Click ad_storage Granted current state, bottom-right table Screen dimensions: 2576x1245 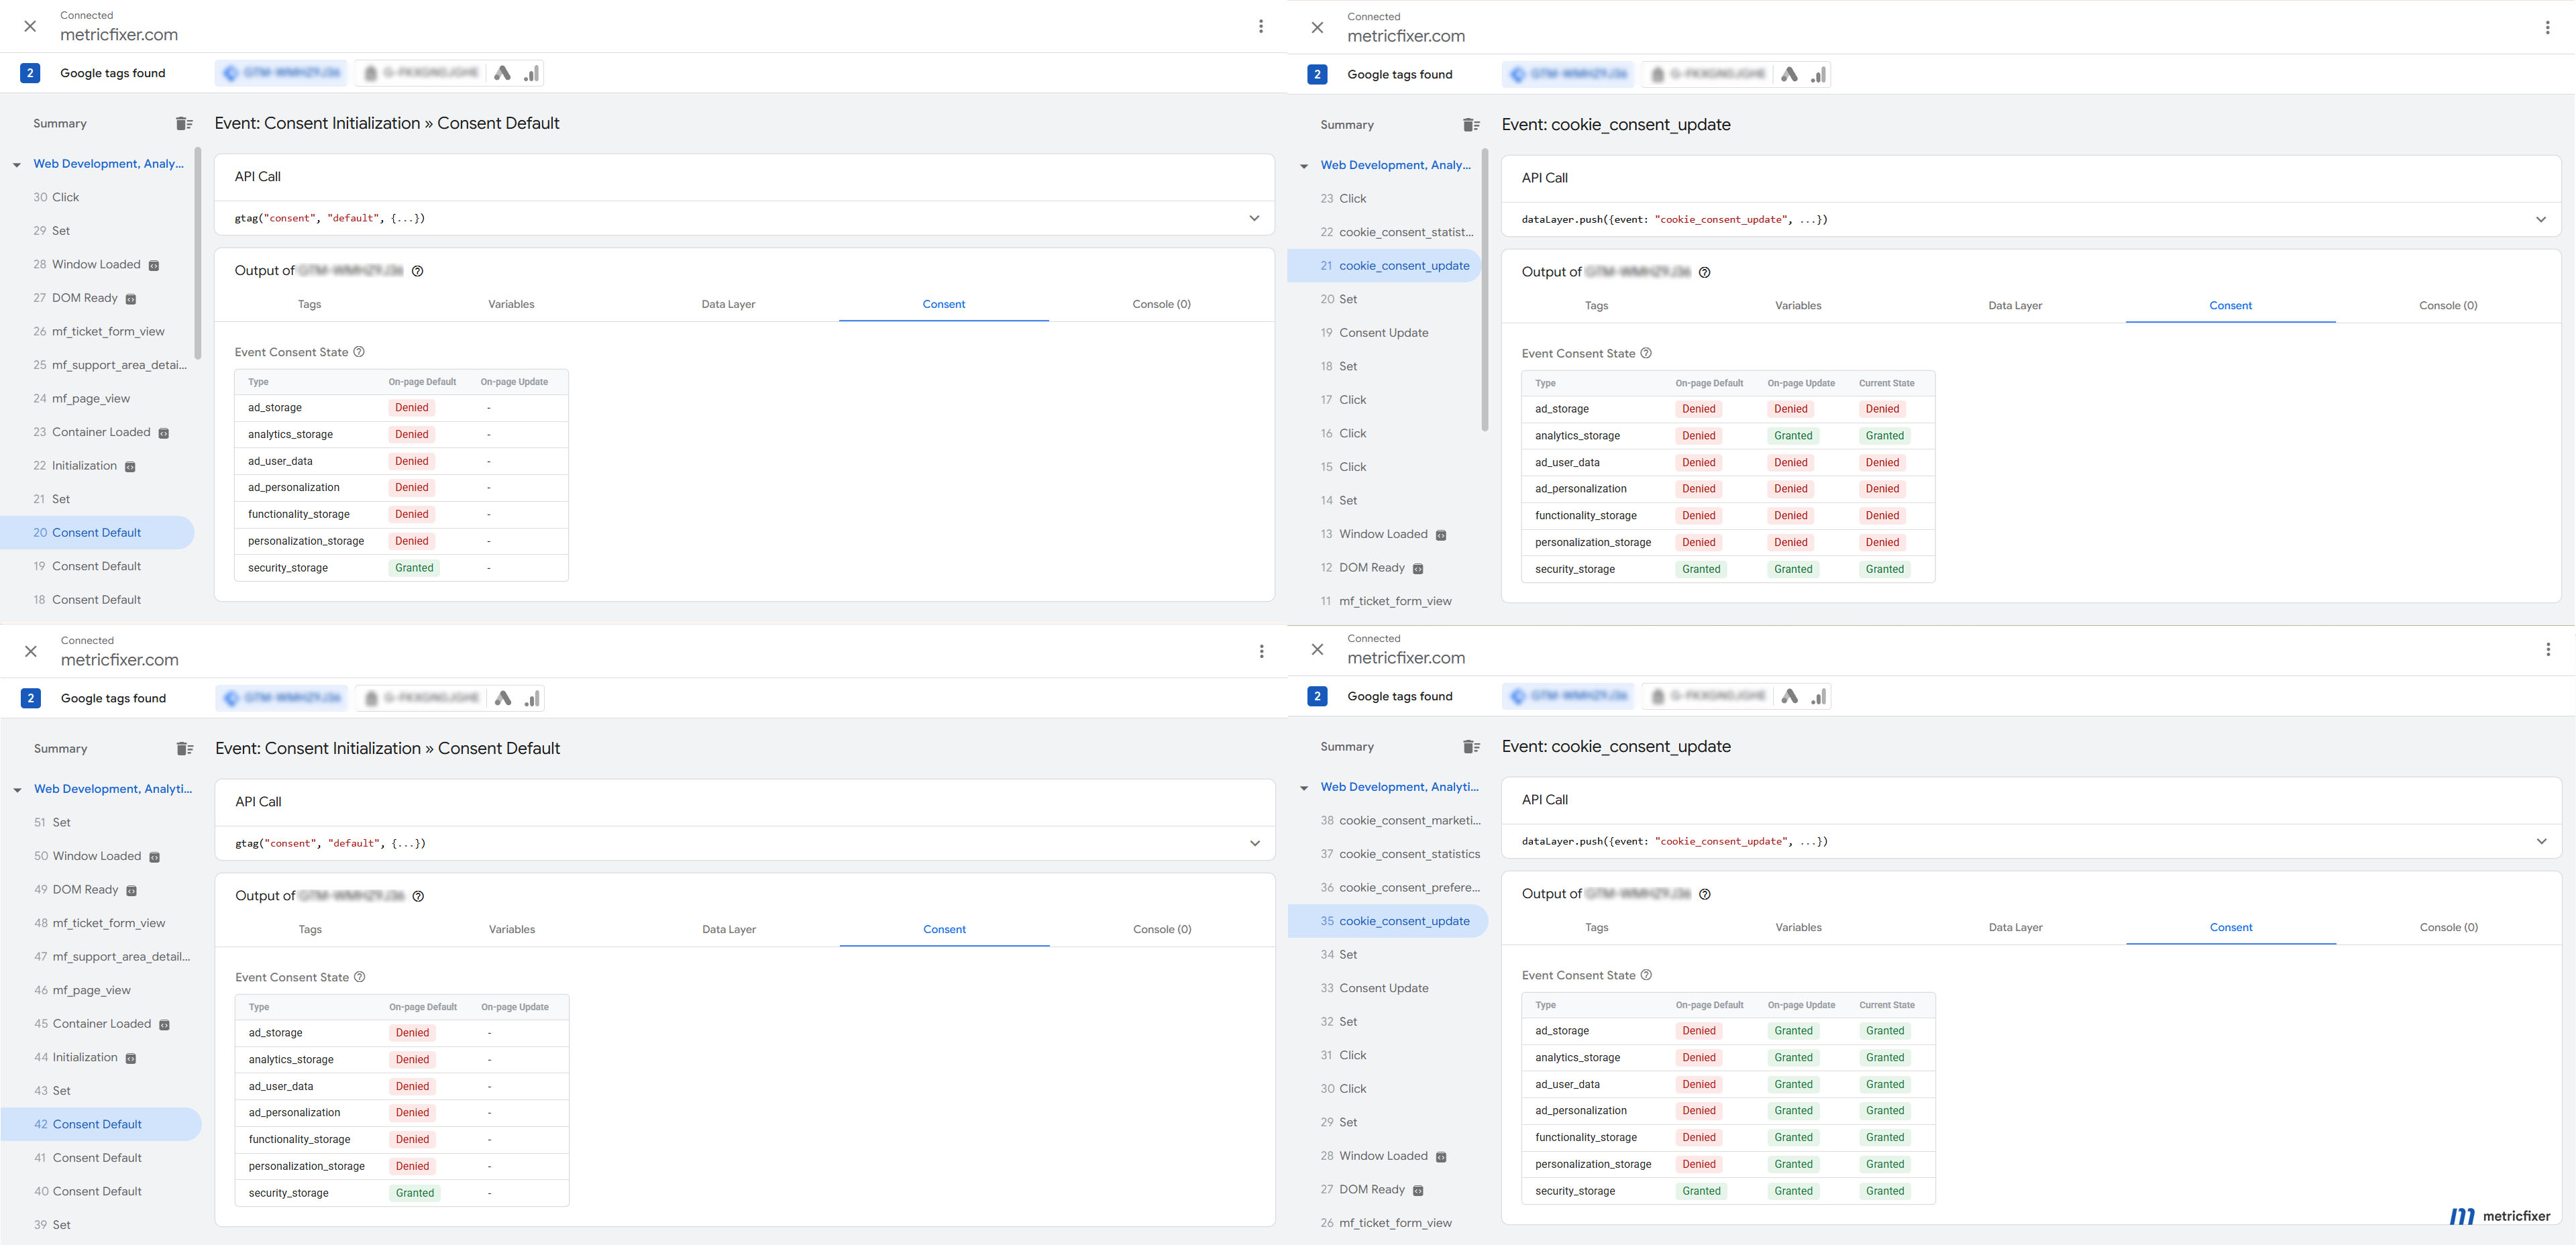click(1885, 1031)
